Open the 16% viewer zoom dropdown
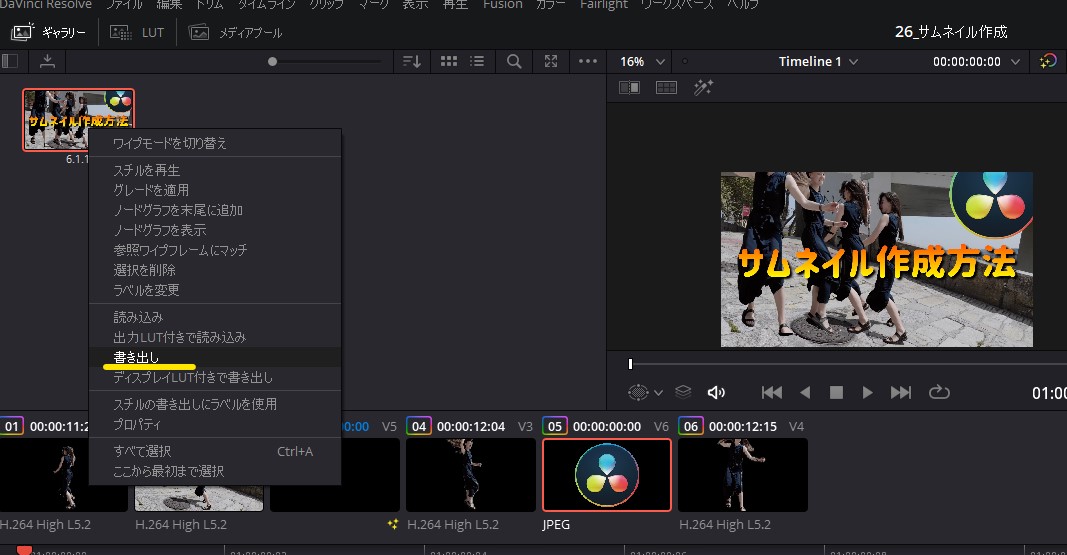Viewport: 1067px width, 555px height. click(642, 61)
